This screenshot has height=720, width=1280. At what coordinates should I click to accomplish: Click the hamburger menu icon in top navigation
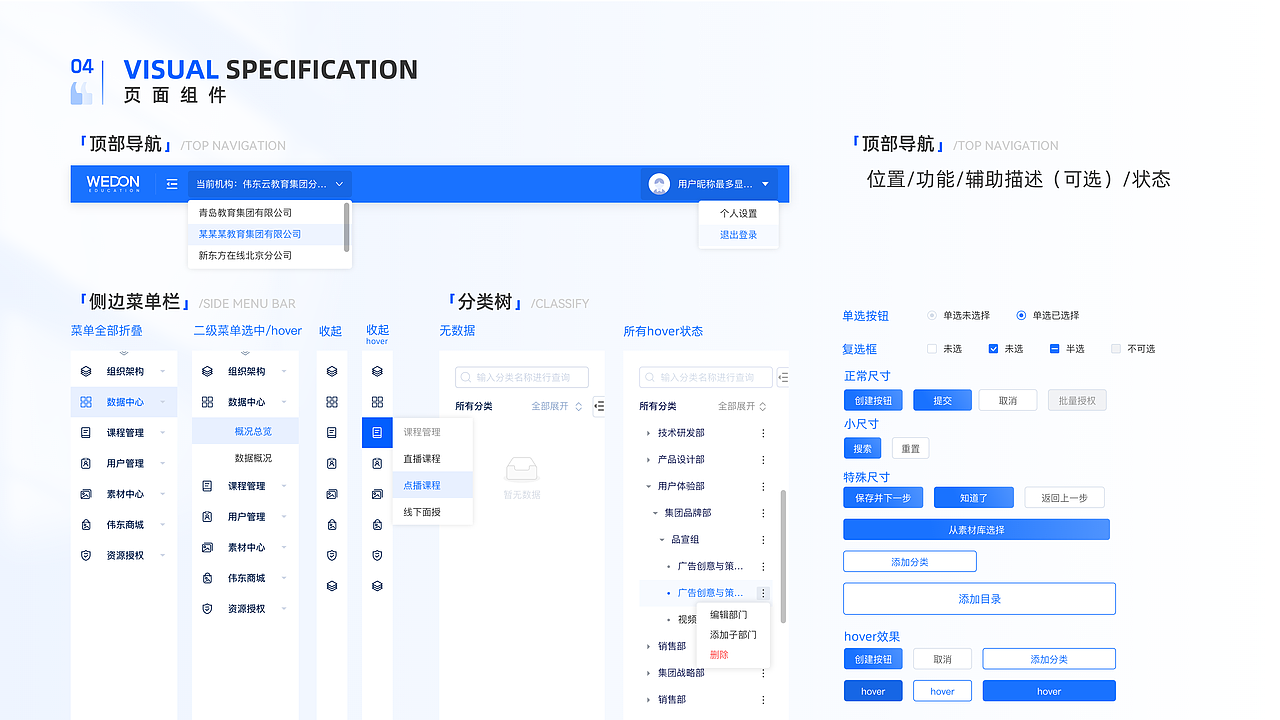[x=172, y=183]
